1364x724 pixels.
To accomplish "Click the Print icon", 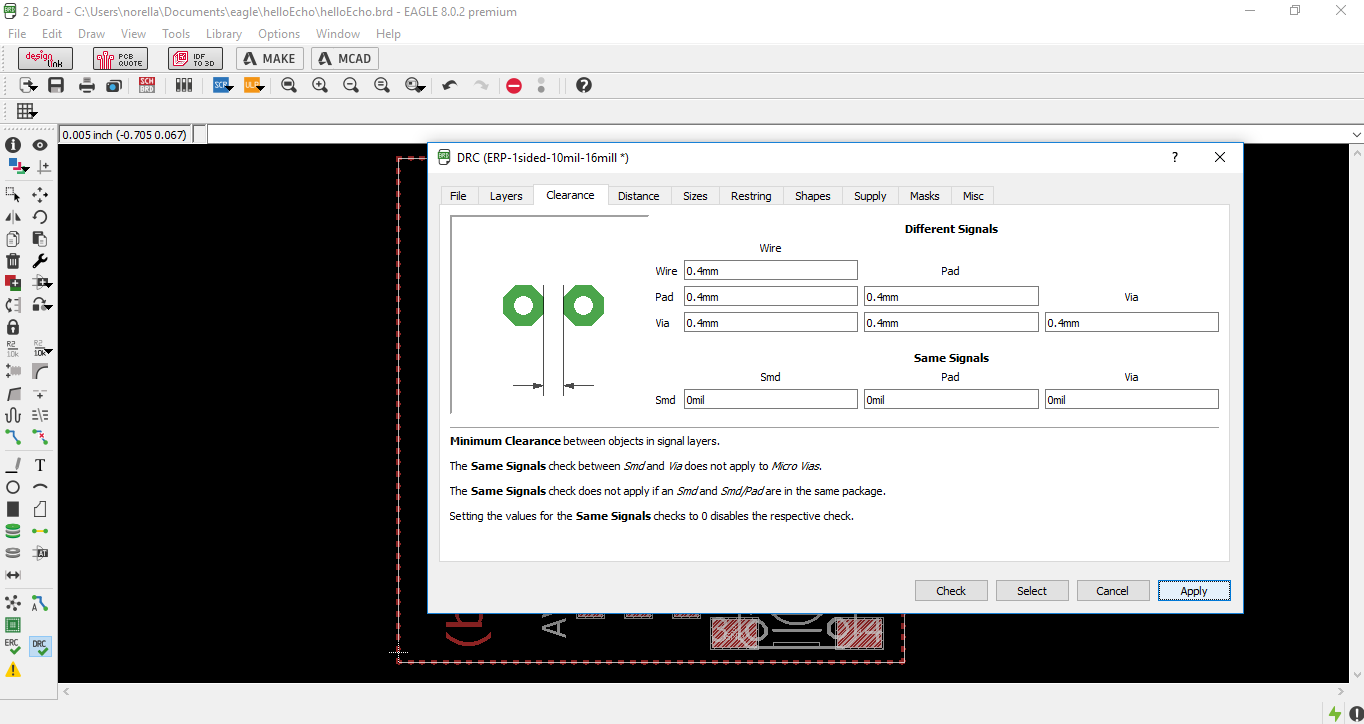I will [x=87, y=85].
